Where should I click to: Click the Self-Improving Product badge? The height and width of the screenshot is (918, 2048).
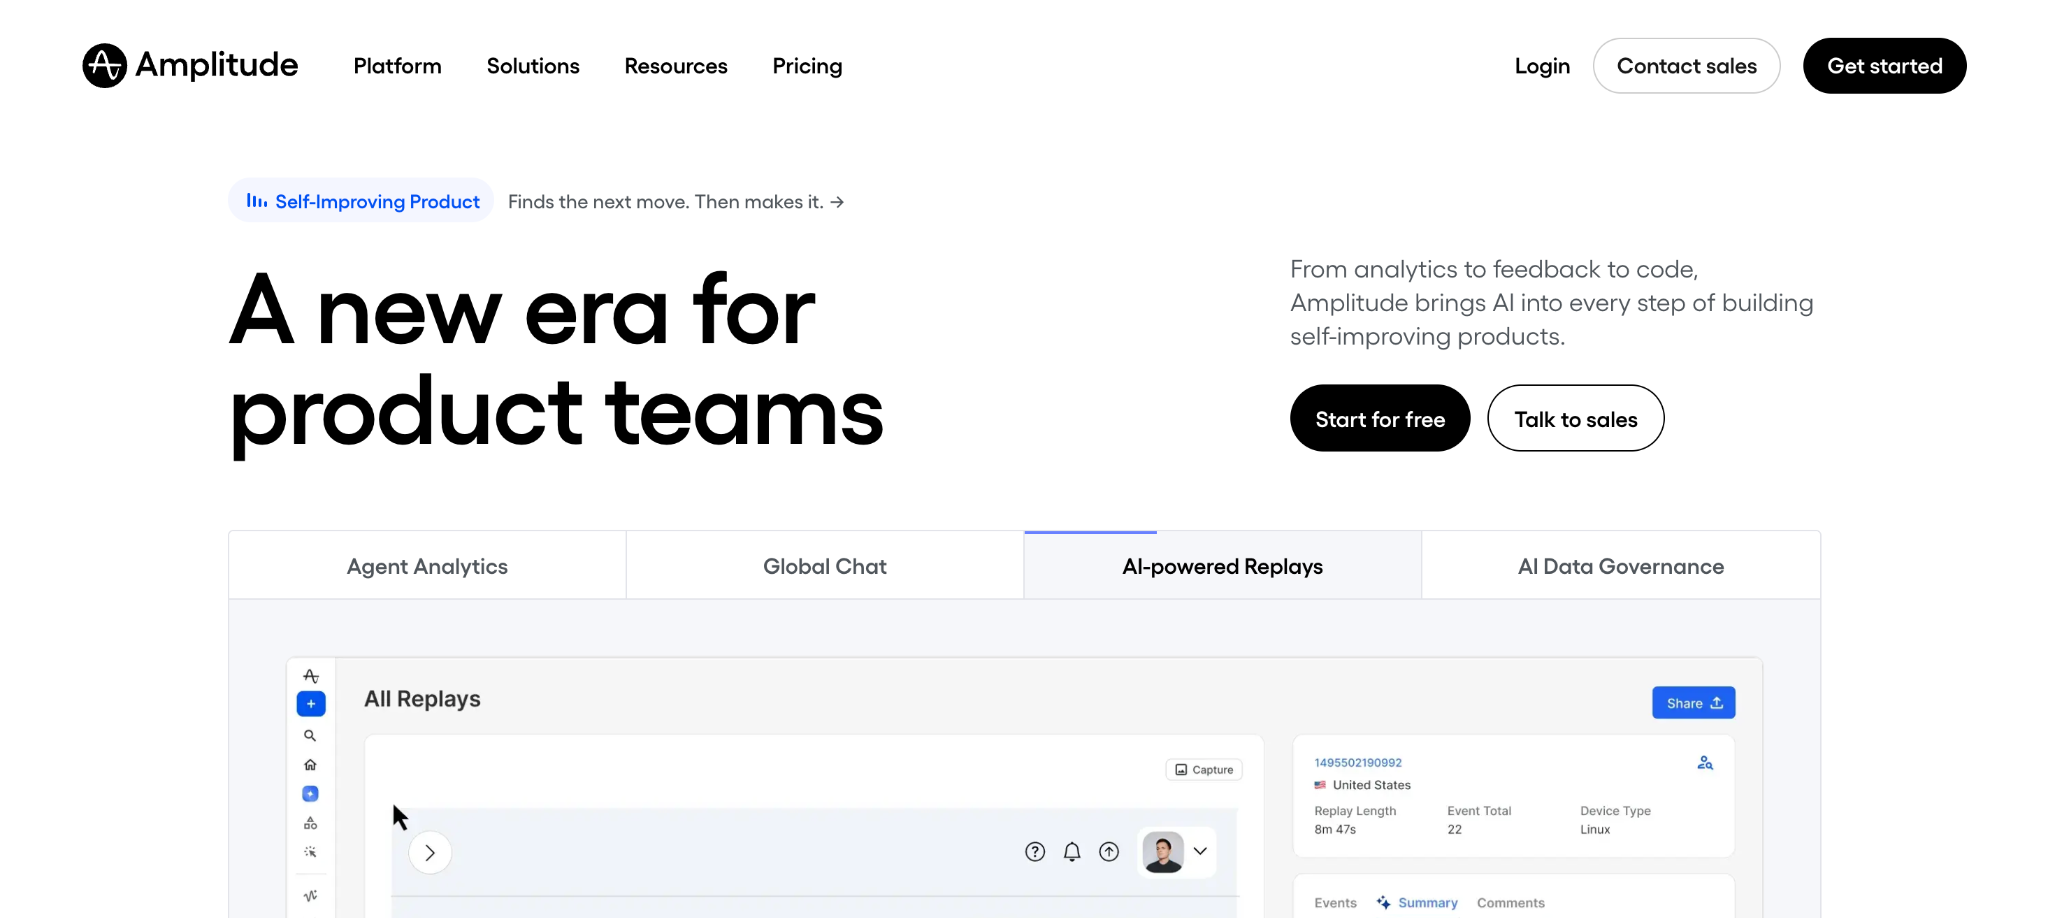361,201
